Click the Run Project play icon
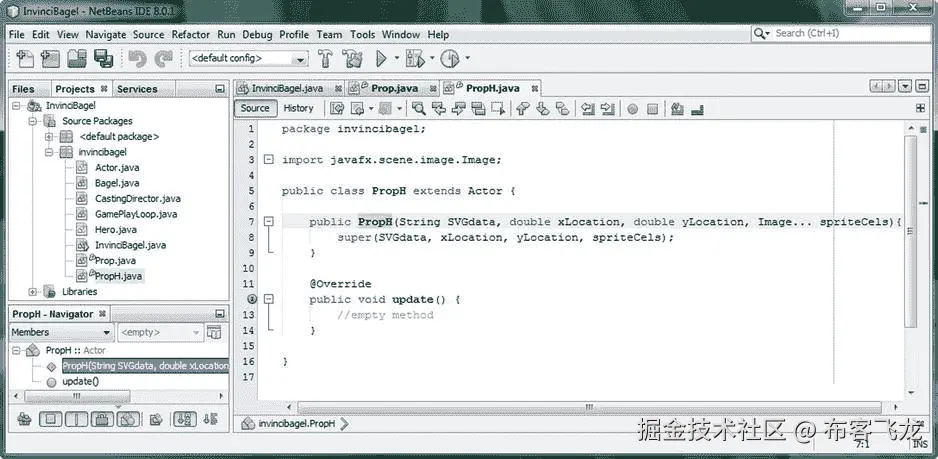The width and height of the screenshot is (938, 459). pyautogui.click(x=381, y=59)
